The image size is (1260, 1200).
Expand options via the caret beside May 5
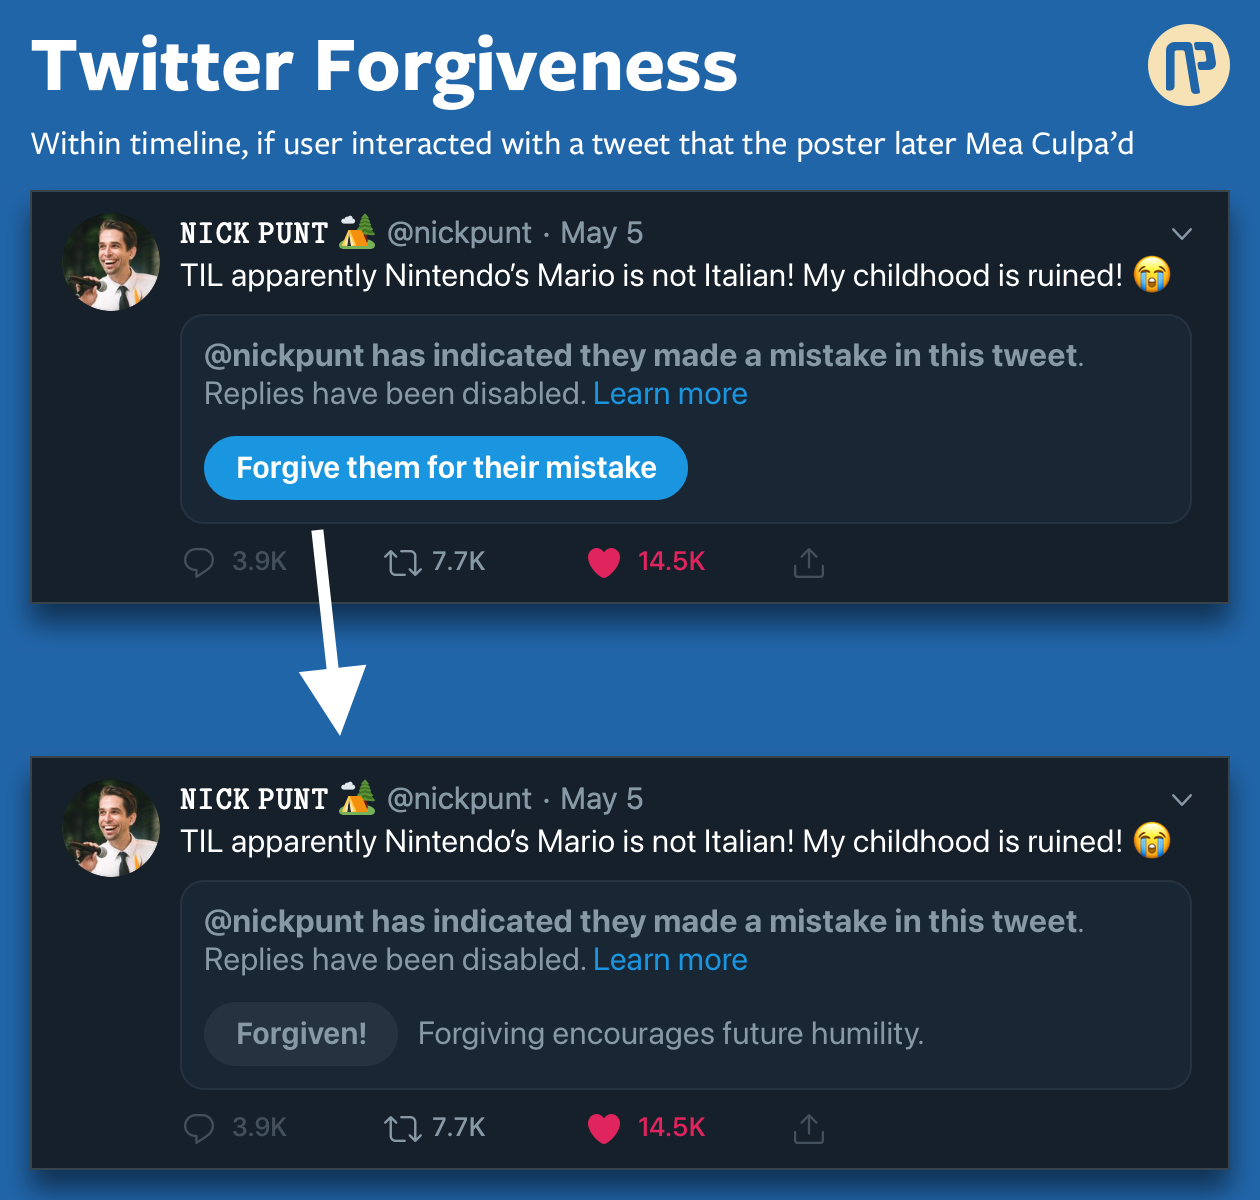coord(1182,233)
